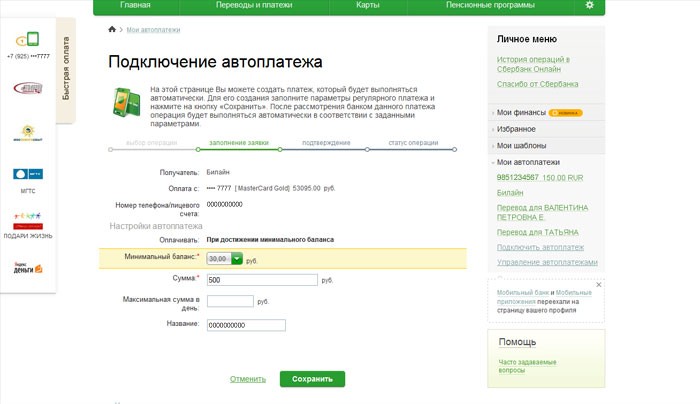
Task: Collapse Мои автоплатежи section
Action: click(x=528, y=162)
